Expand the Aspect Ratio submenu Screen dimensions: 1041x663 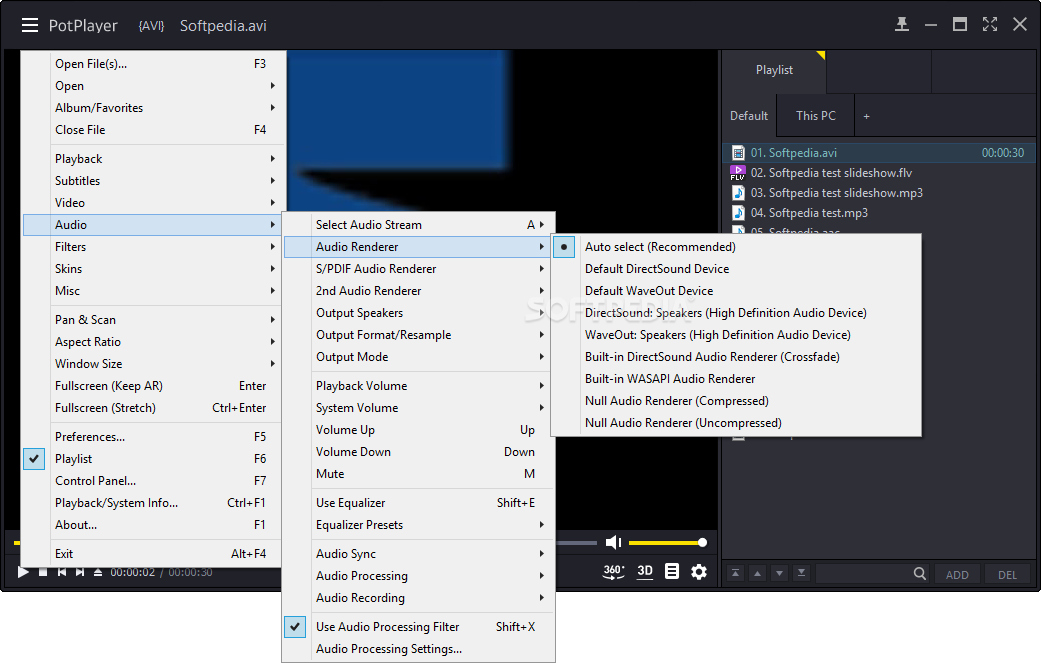click(154, 342)
